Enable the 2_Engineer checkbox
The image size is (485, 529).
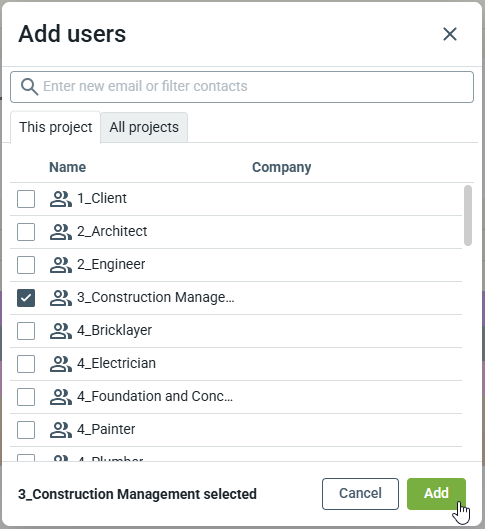26,265
